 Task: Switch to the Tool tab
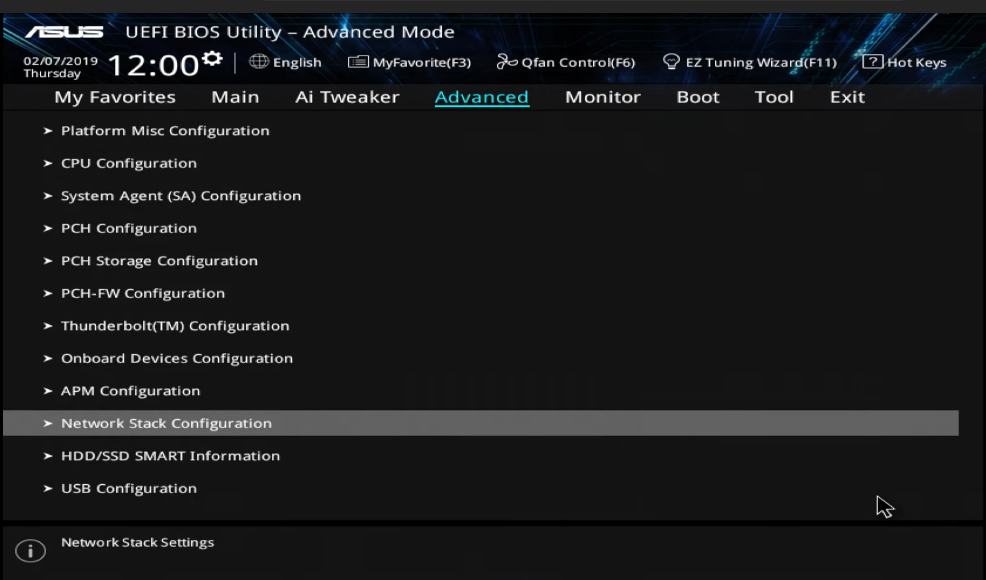pos(774,97)
